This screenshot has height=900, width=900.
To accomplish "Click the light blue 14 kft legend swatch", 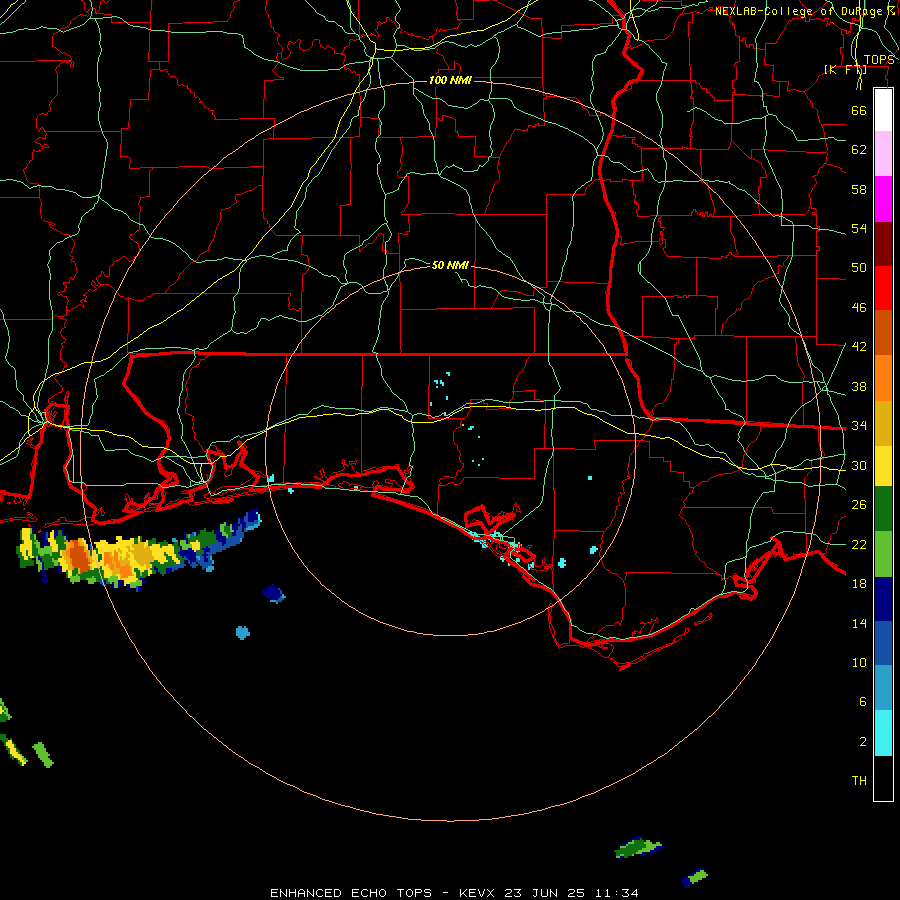I will tap(883, 688).
